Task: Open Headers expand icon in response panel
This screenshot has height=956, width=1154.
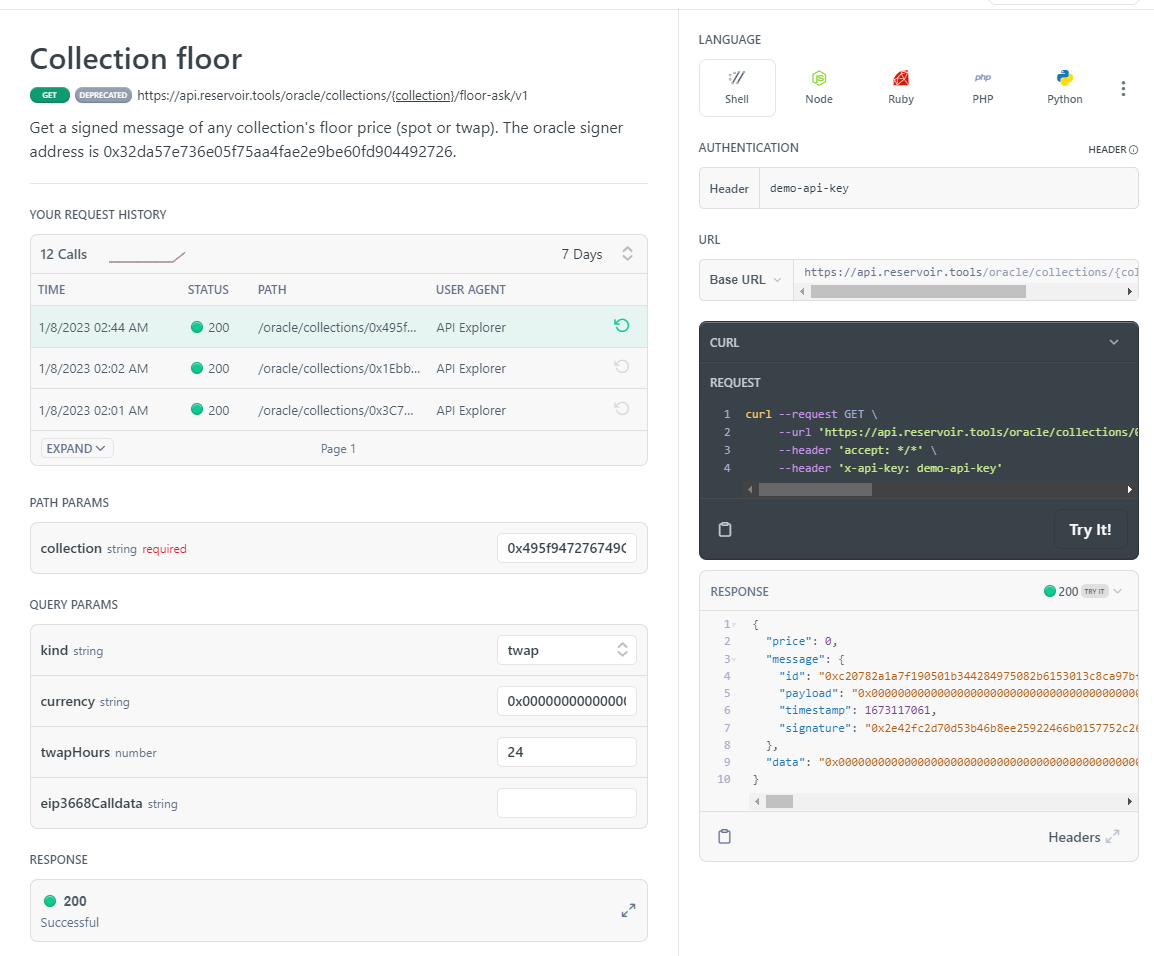Action: pyautogui.click(x=1110, y=837)
